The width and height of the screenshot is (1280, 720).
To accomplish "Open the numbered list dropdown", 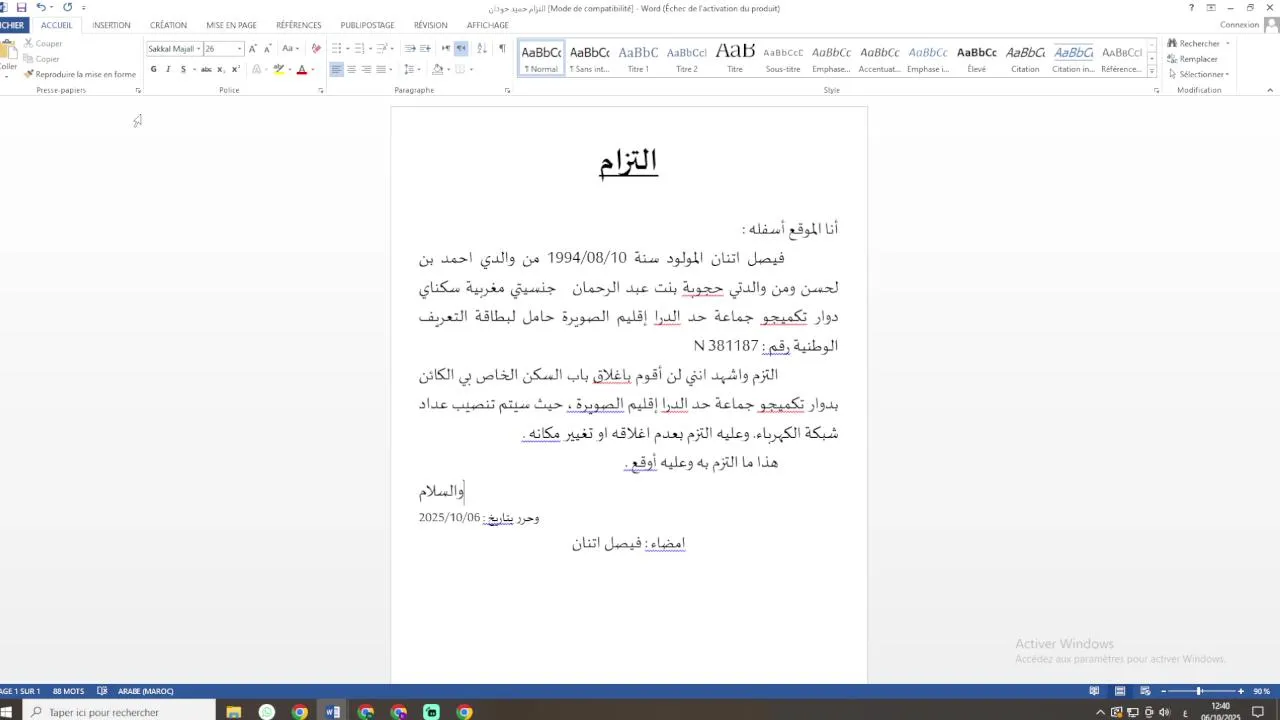I will click(x=371, y=48).
